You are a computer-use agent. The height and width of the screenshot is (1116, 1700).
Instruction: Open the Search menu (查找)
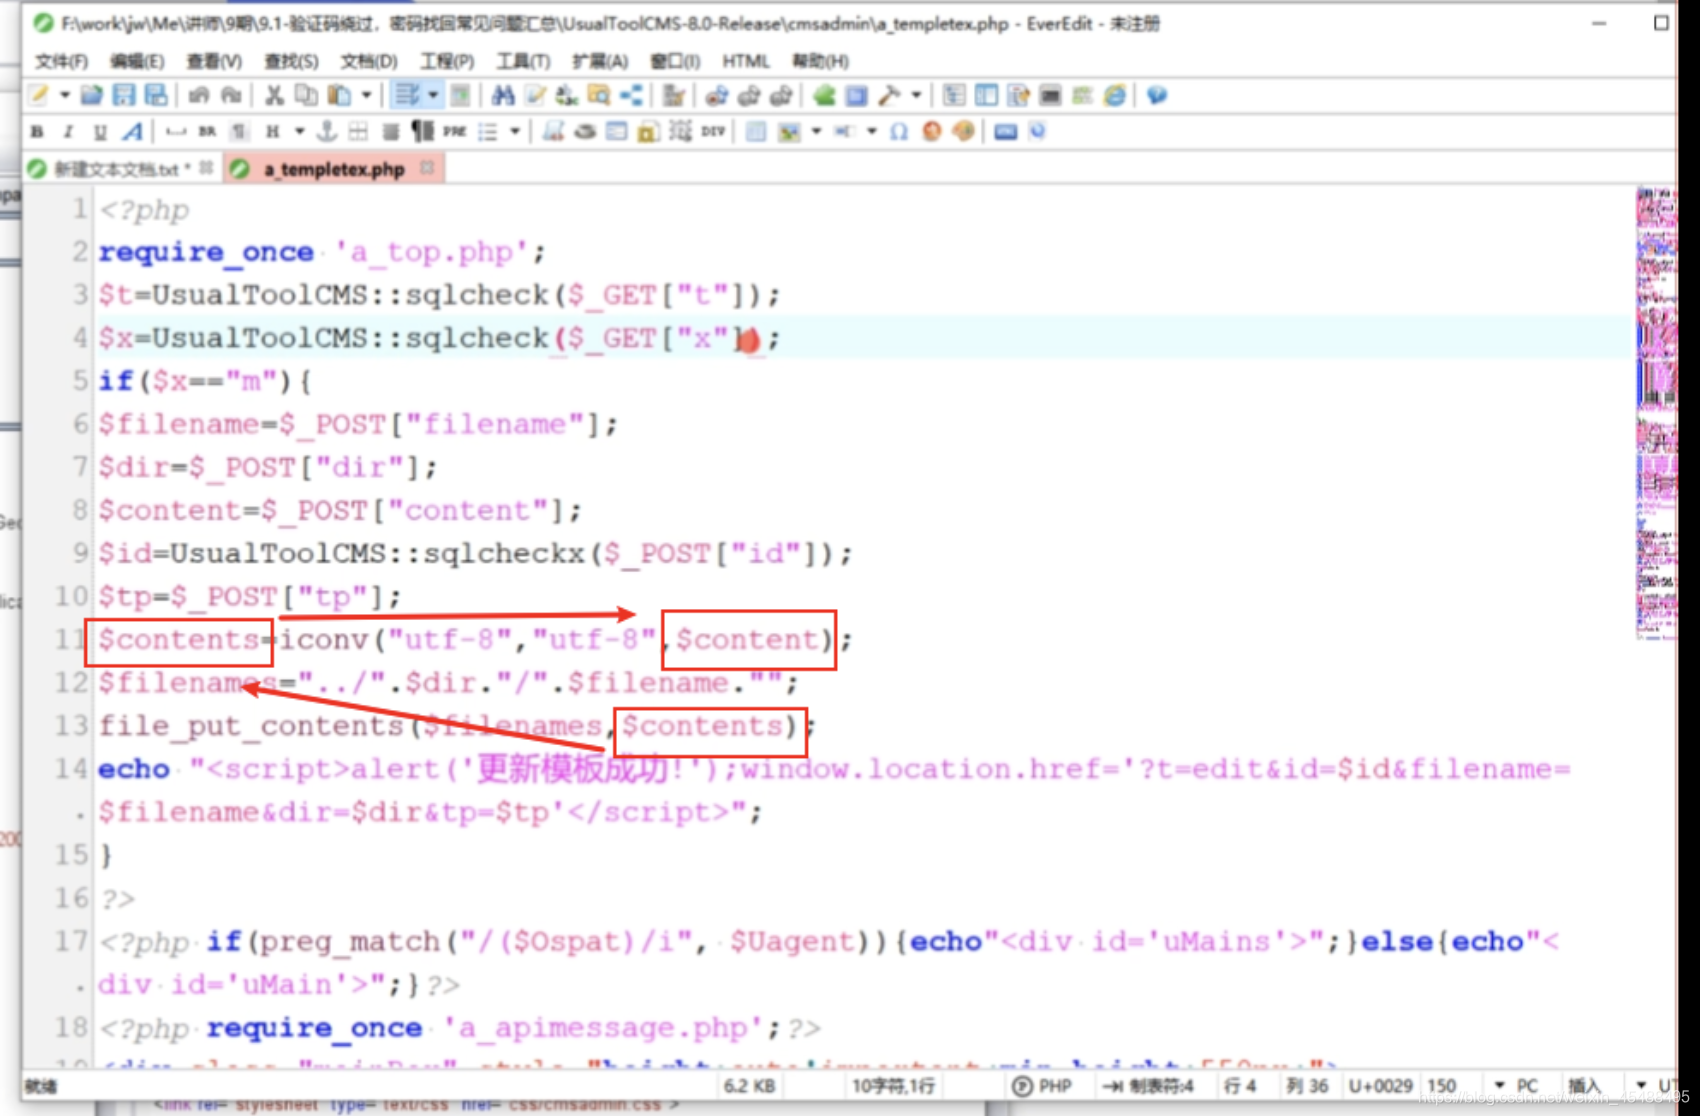point(291,61)
